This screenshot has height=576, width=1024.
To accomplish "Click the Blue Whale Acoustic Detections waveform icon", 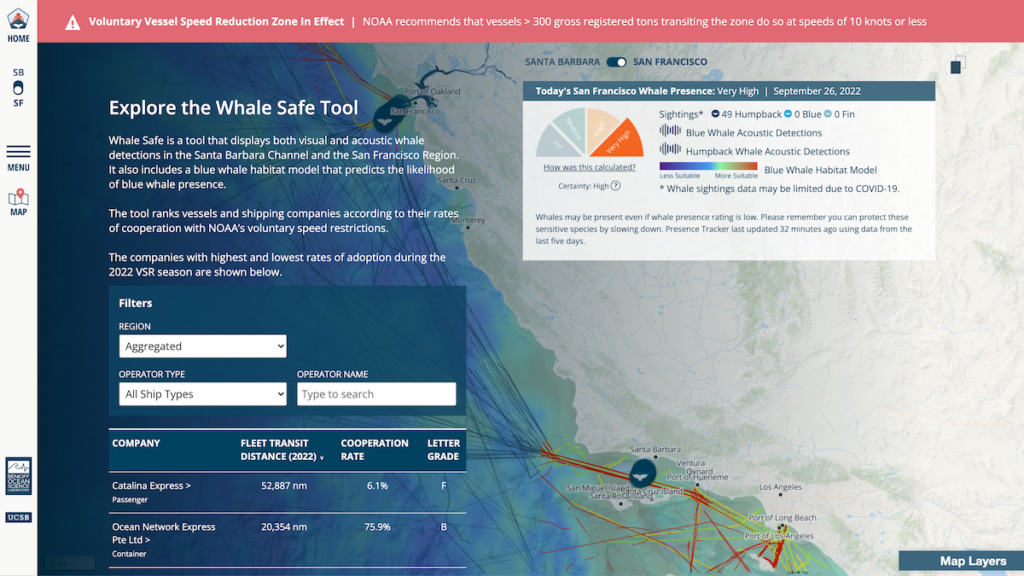I will (672, 132).
